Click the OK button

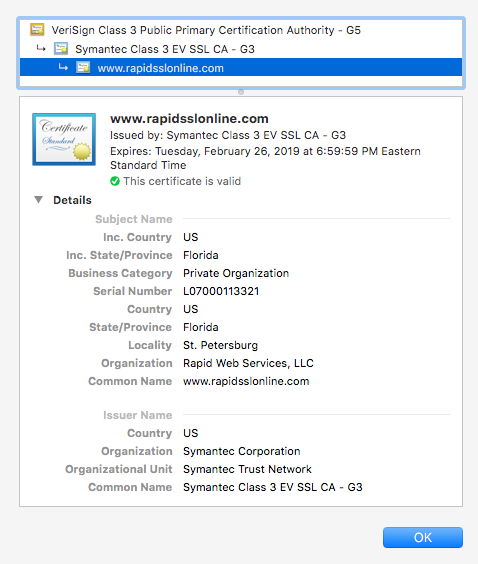coord(423,537)
